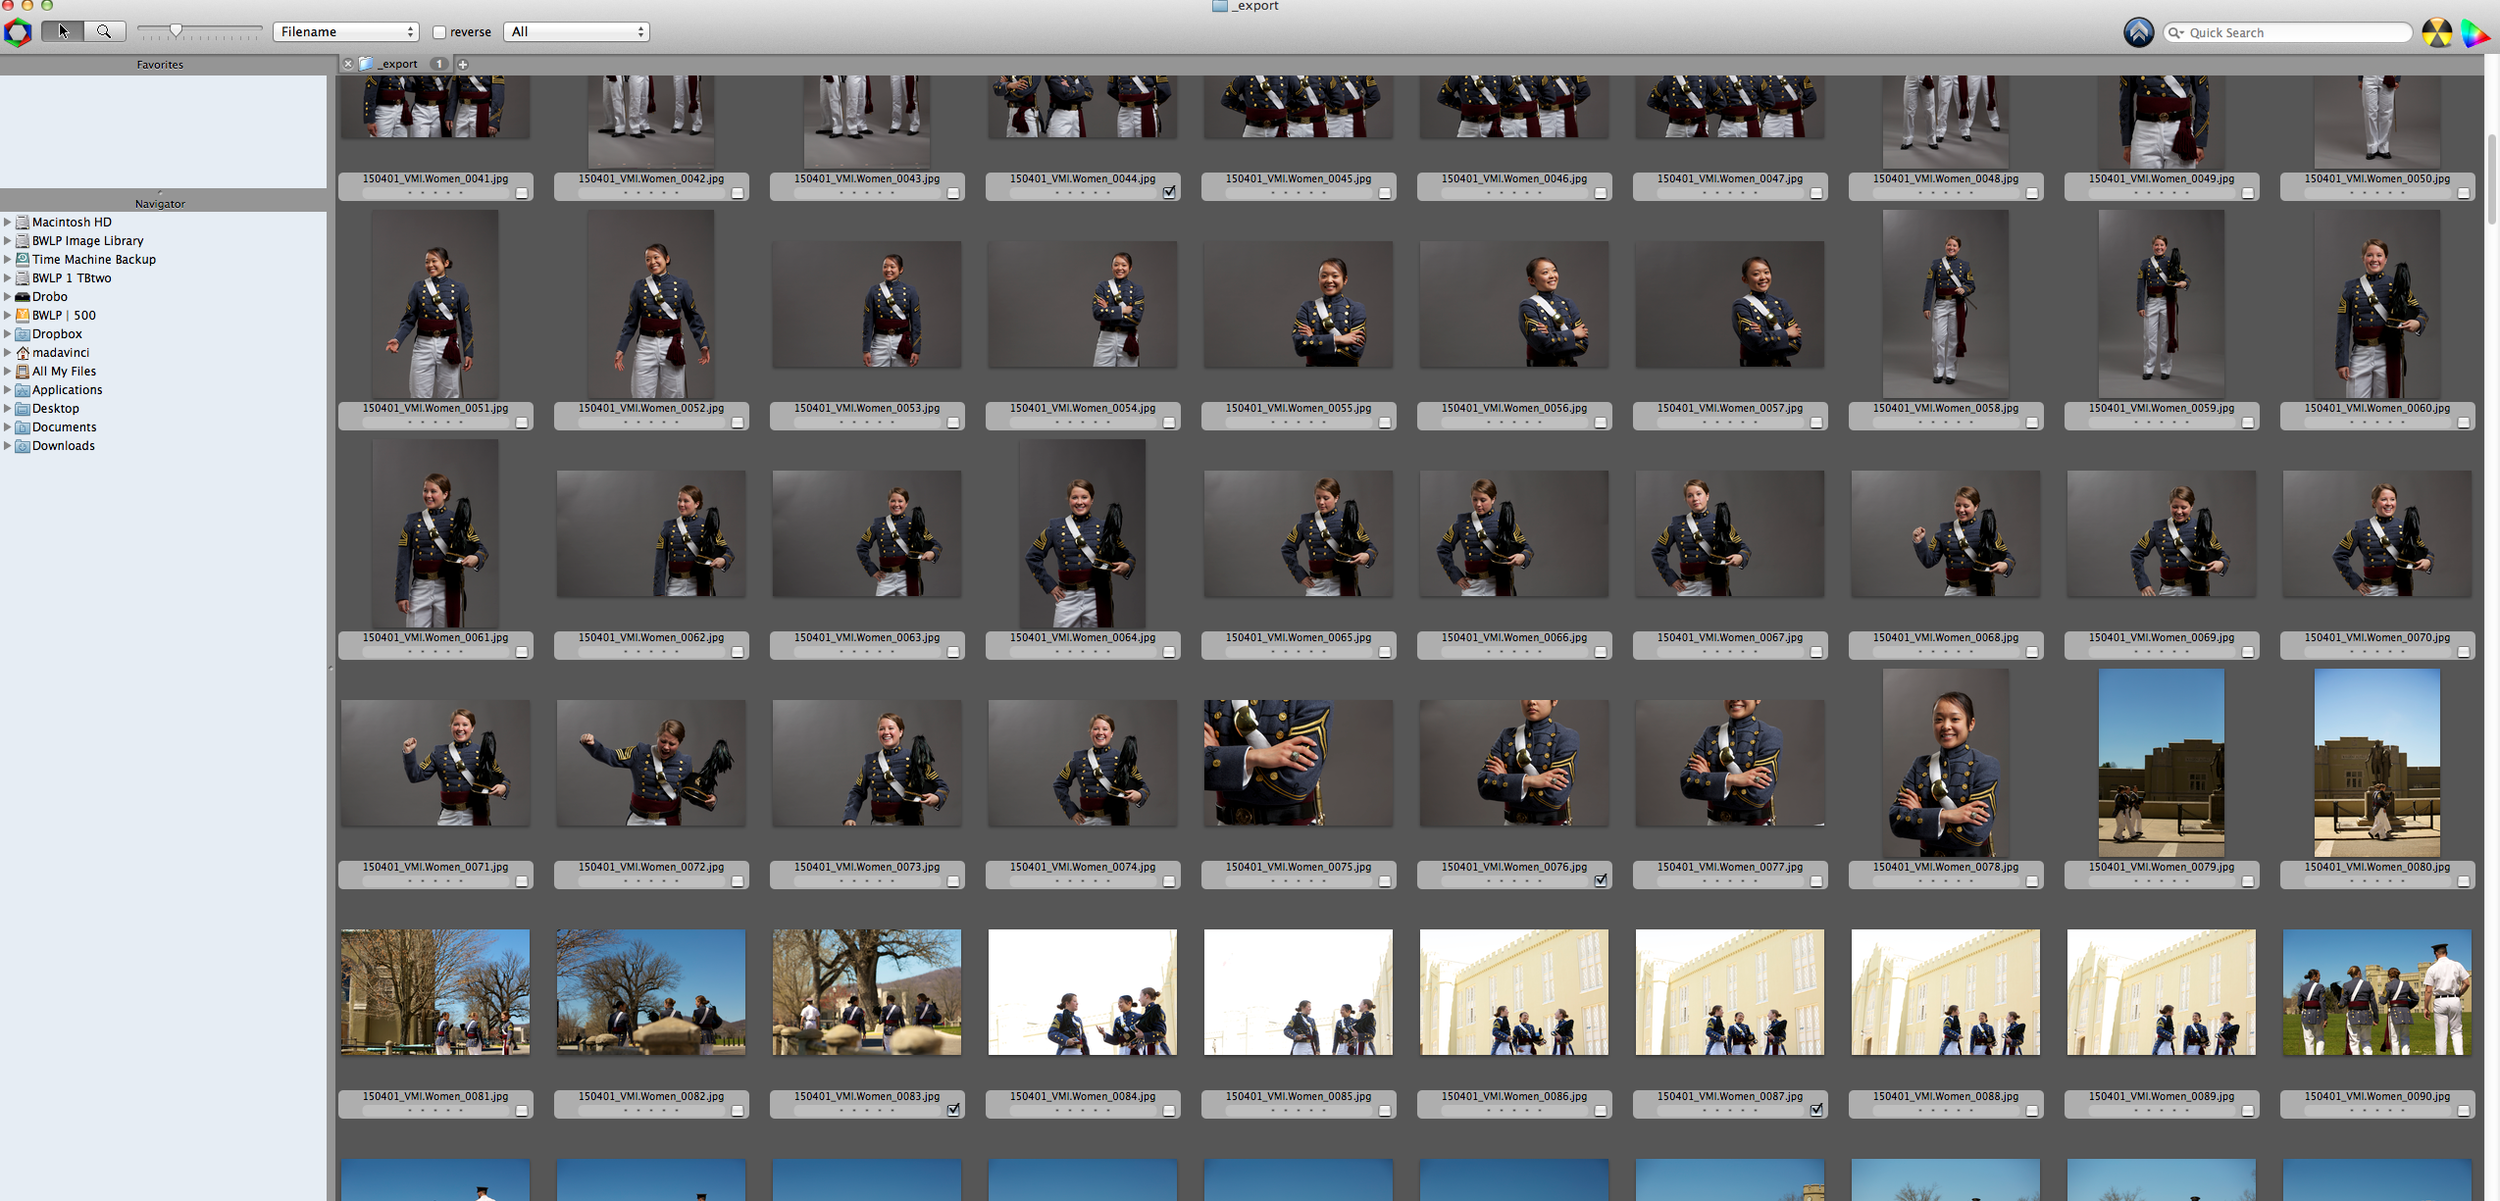The image size is (2500, 1201).
Task: Untag 150401_VMI.Women_0044.jpg checkbox
Action: (1169, 192)
